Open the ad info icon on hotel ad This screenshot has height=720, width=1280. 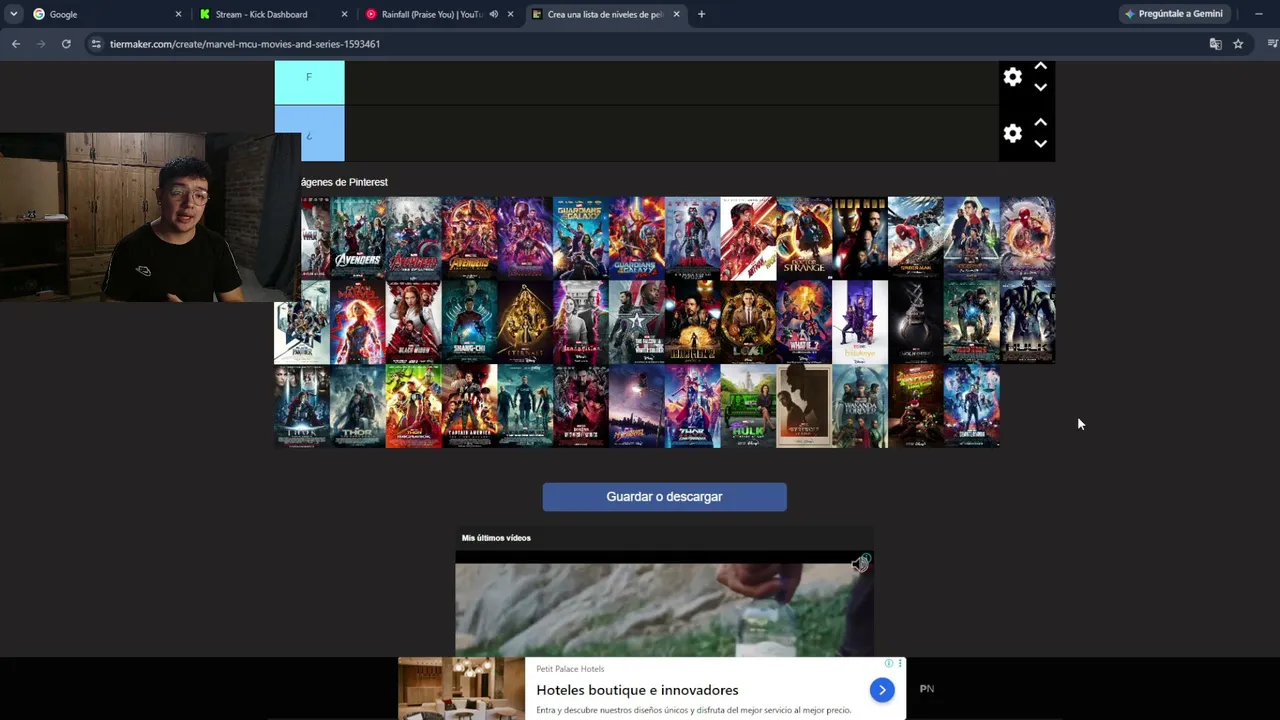(x=888, y=663)
